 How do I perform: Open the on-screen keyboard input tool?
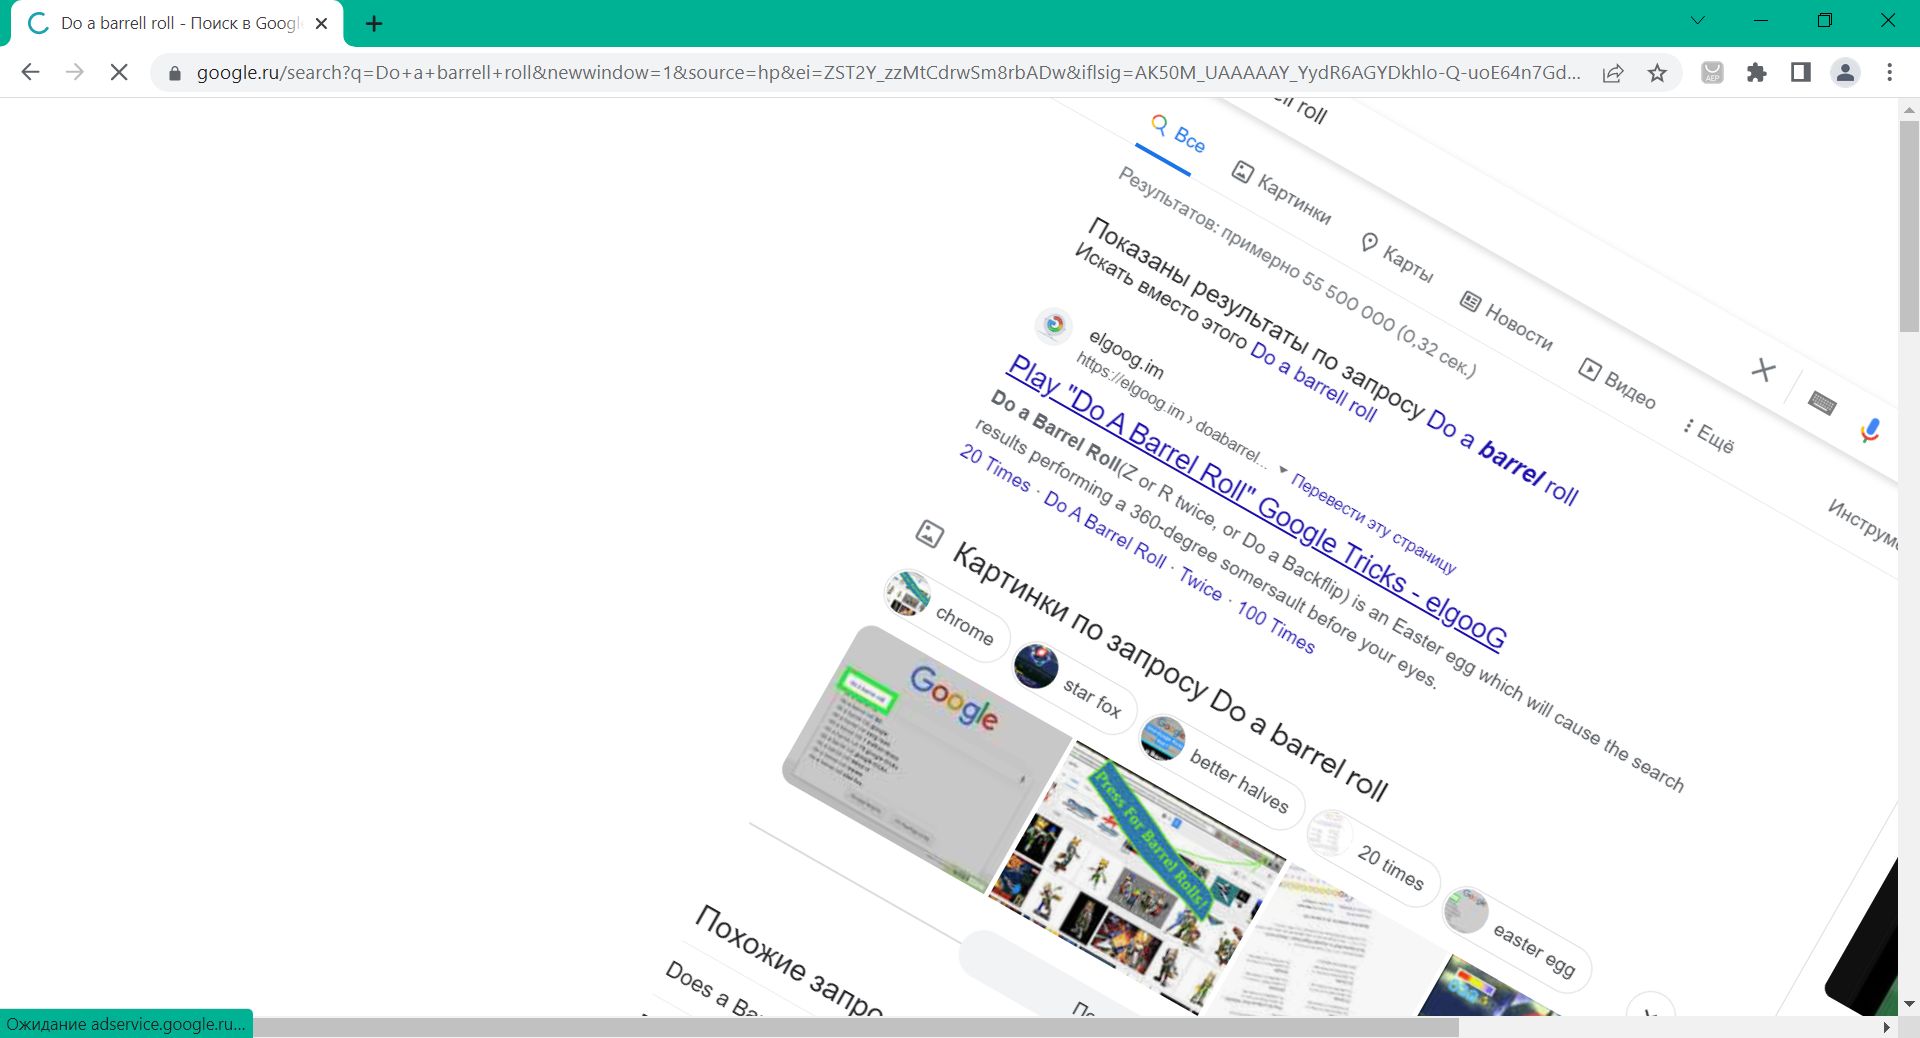point(1823,403)
